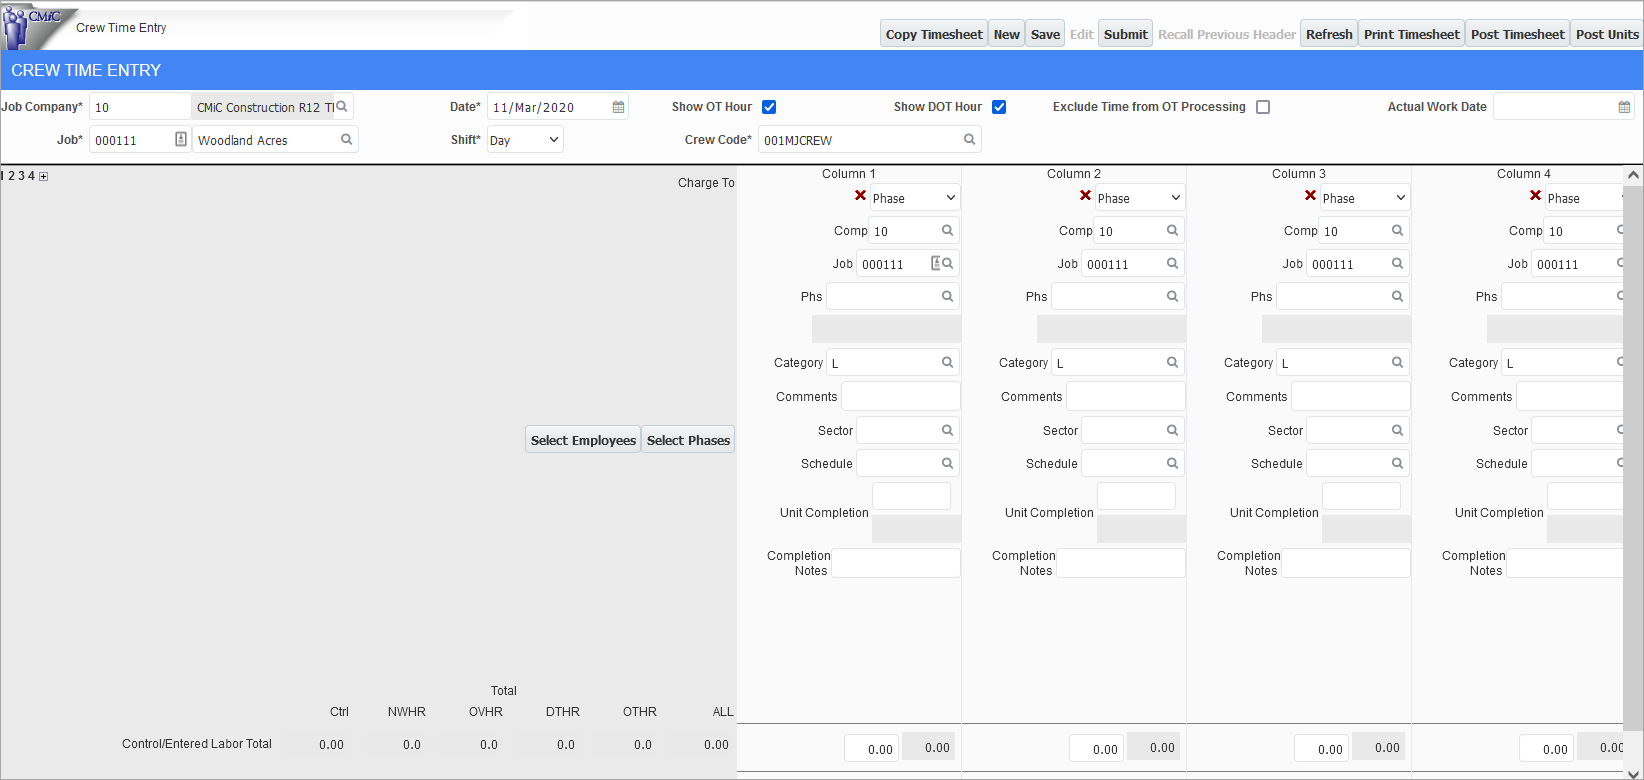Open Column 2 Phase dropdown
Image resolution: width=1644 pixels, height=780 pixels.
[x=1139, y=198]
